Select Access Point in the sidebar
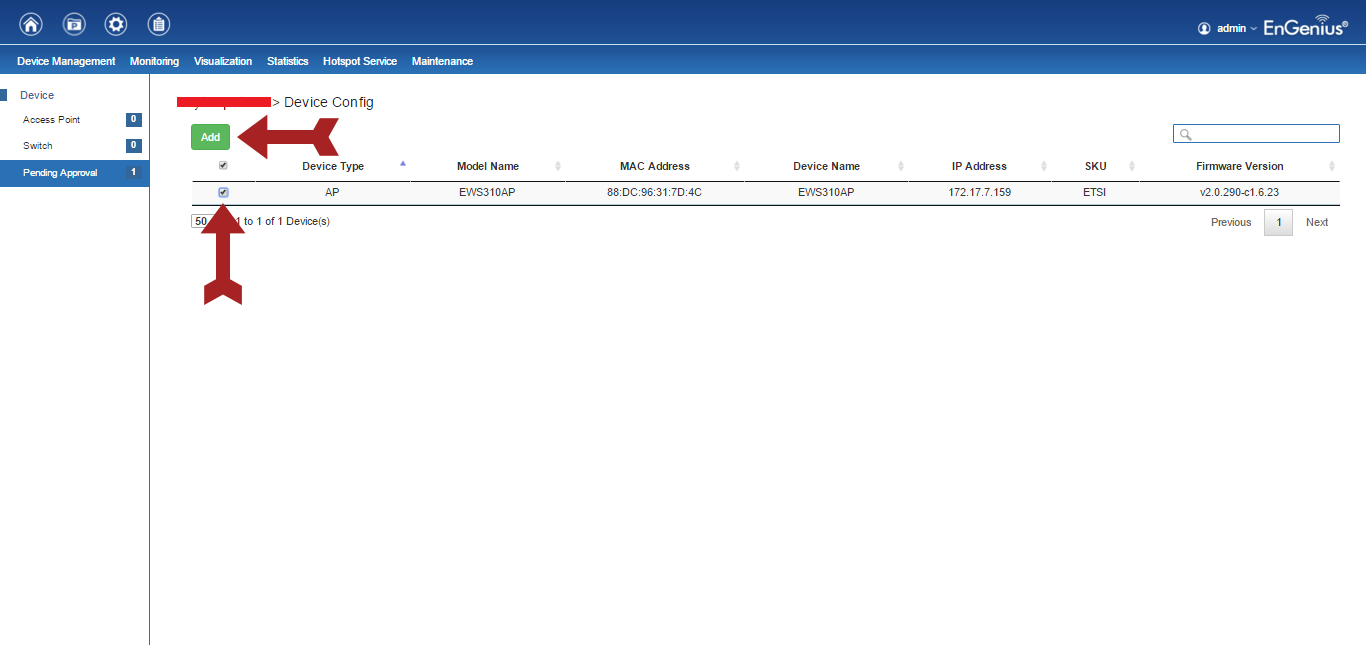The height and width of the screenshot is (645, 1366). point(52,120)
